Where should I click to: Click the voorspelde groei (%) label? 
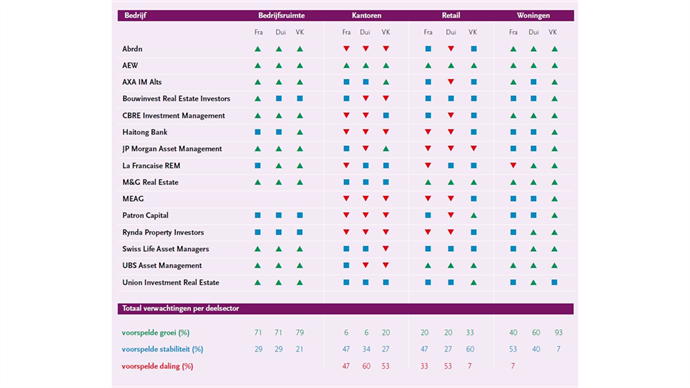tap(155, 333)
